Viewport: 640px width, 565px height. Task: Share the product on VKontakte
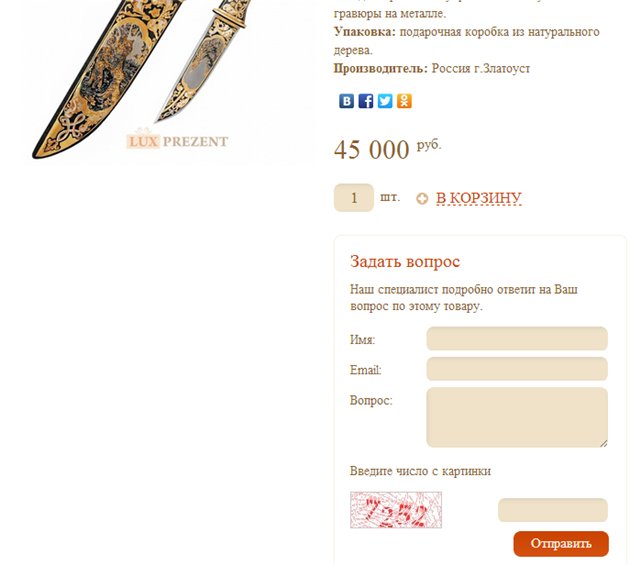(x=347, y=101)
